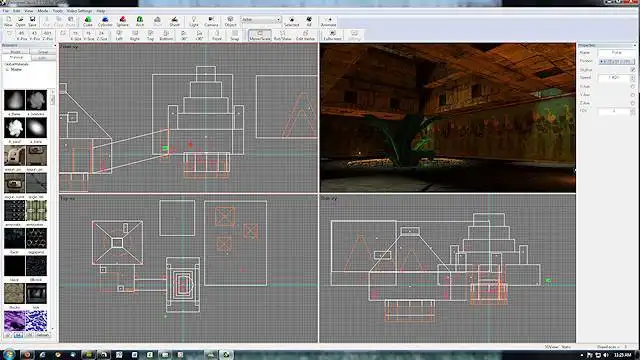640x360 pixels.
Task: Switch to the Material tab
Action: pos(16,58)
